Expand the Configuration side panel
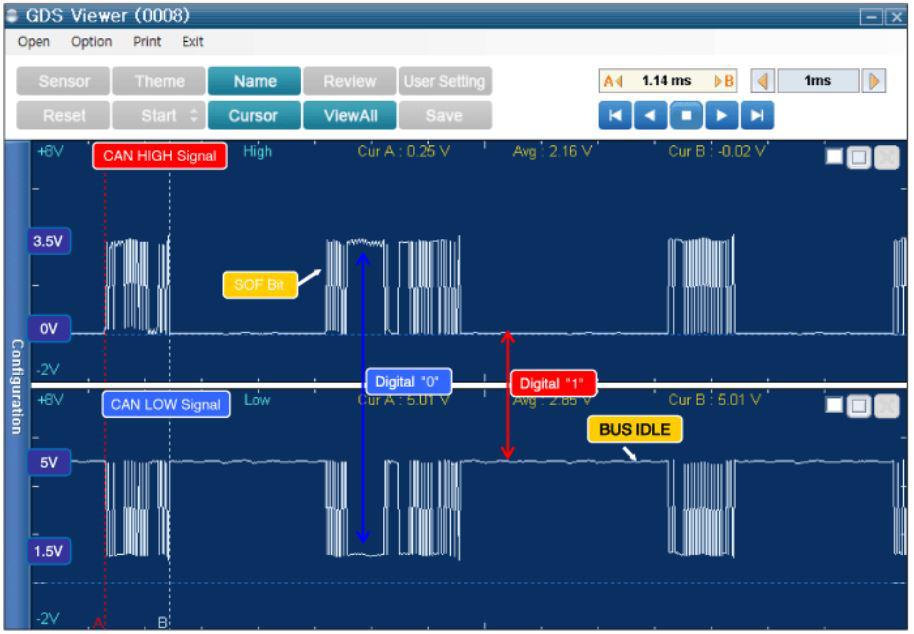 (x=17, y=386)
